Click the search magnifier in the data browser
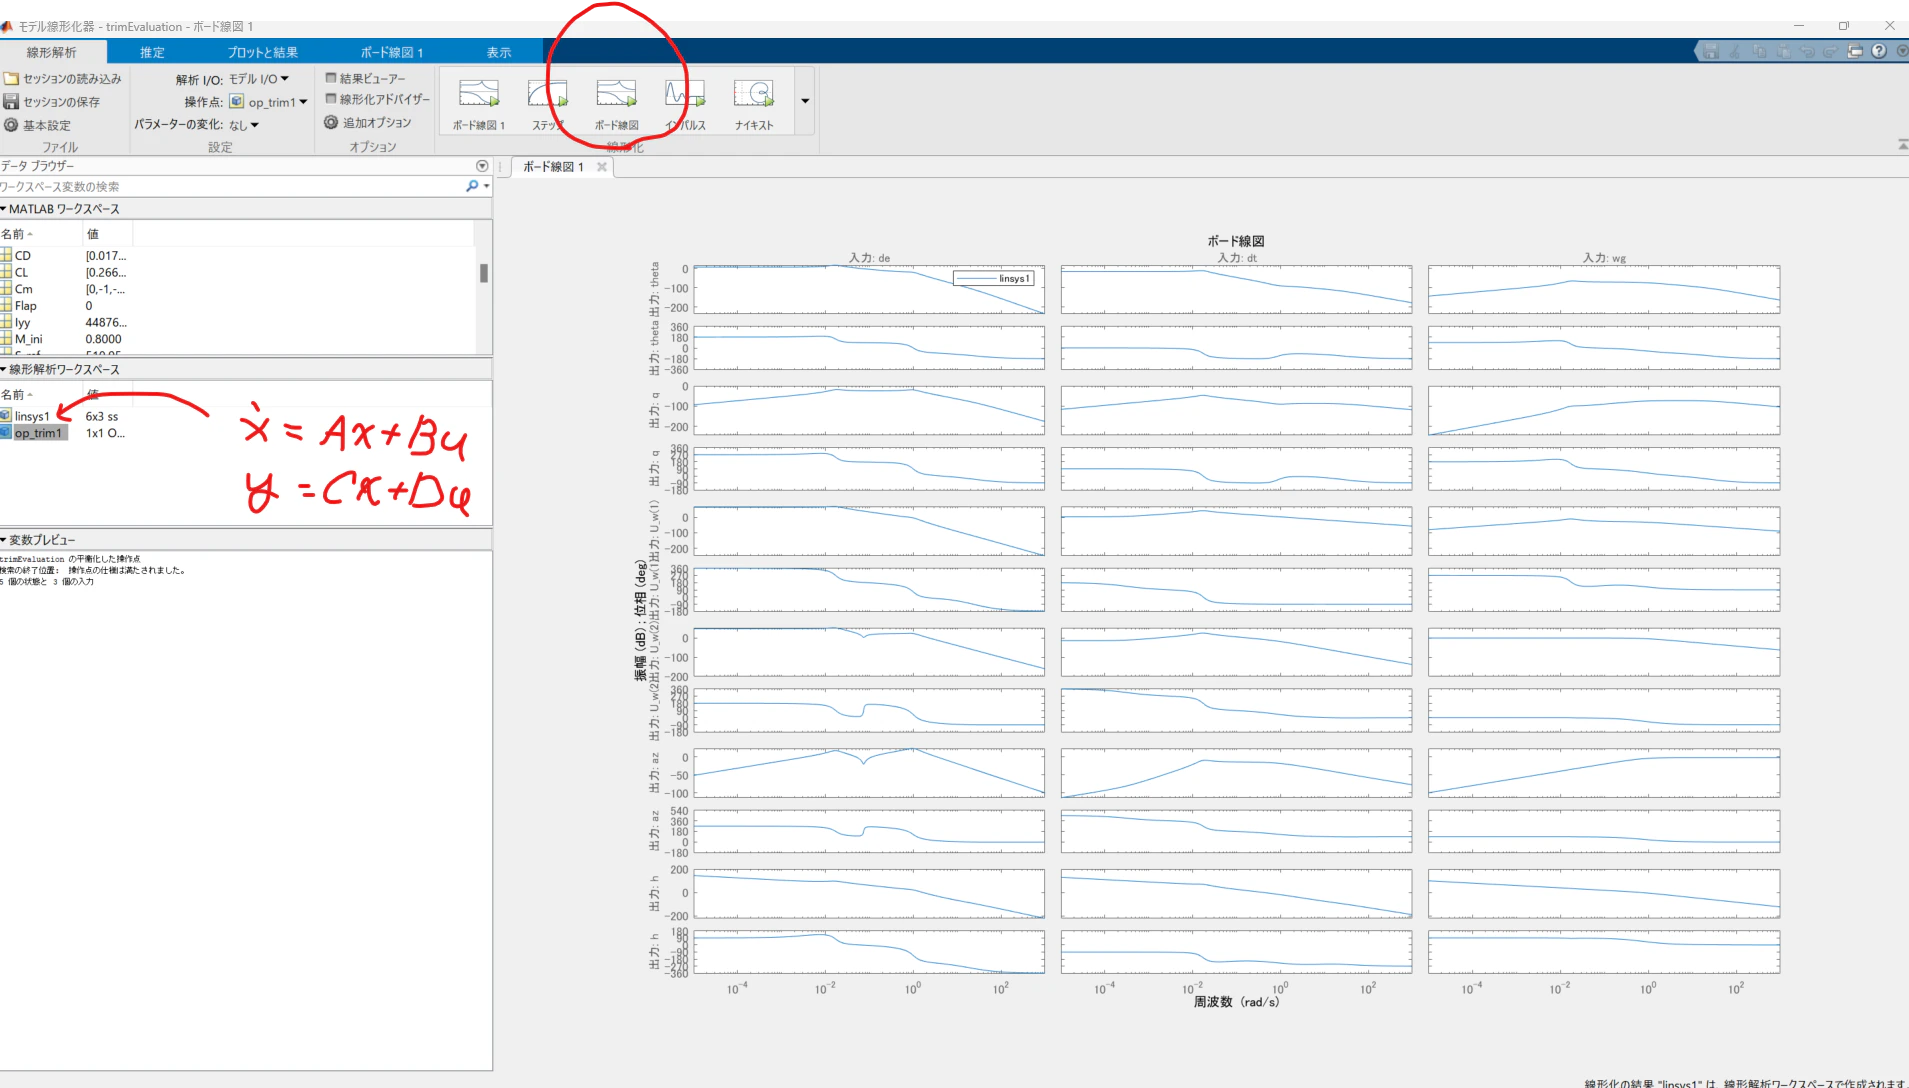Screen dimensions: 1909x1088 click(470, 186)
